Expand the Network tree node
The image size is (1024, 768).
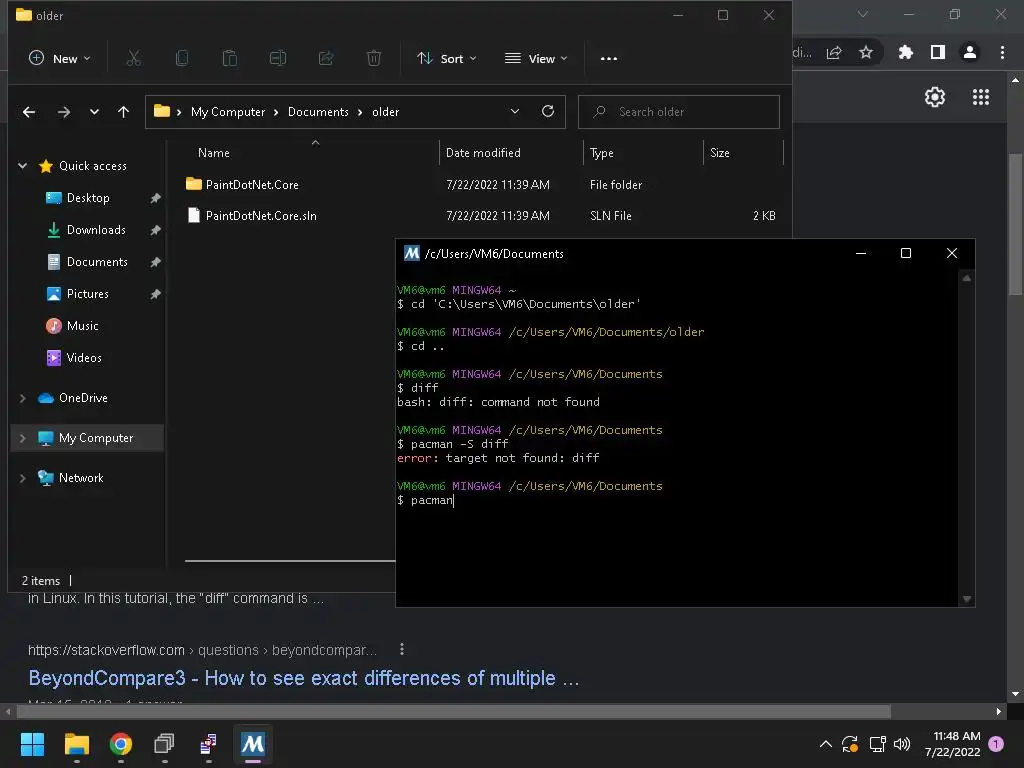click(x=22, y=478)
